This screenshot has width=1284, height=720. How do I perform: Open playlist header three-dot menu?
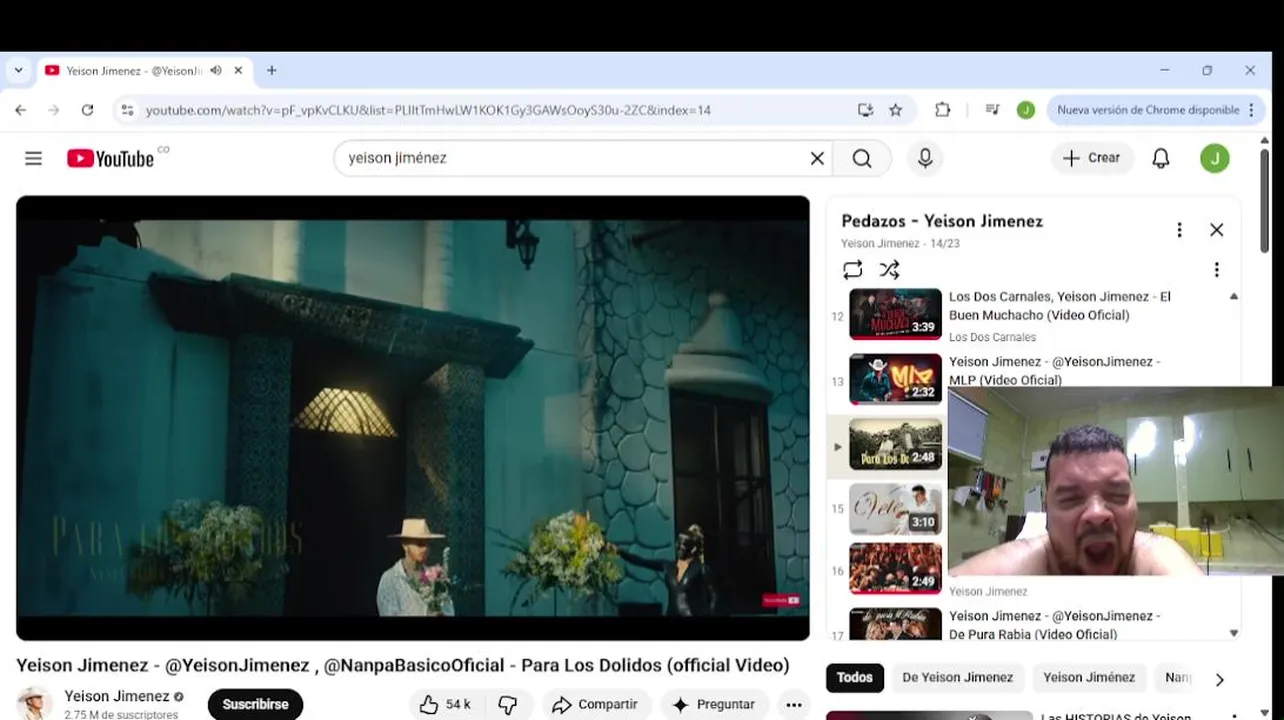point(1179,230)
